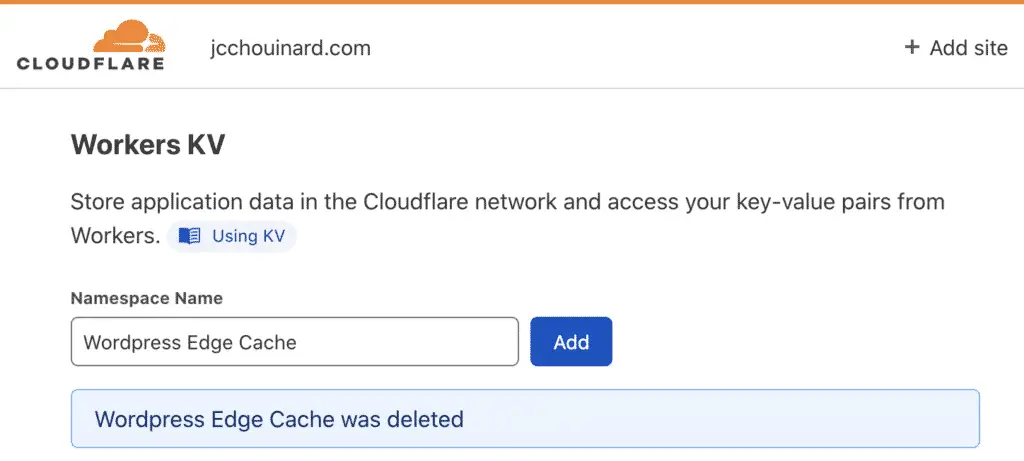The height and width of the screenshot is (461, 1024).
Task: Select the Add site header option
Action: (956, 48)
